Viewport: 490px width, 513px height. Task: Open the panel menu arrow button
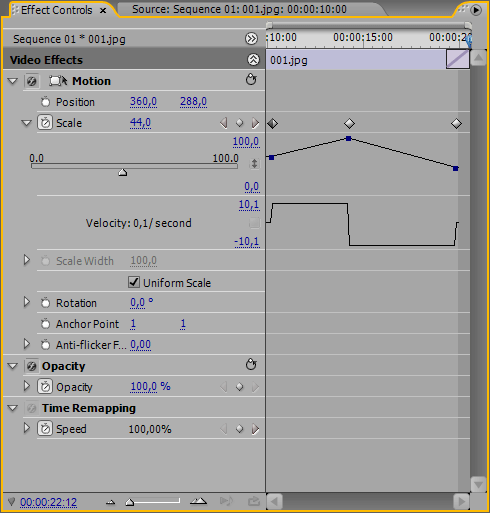click(x=476, y=10)
